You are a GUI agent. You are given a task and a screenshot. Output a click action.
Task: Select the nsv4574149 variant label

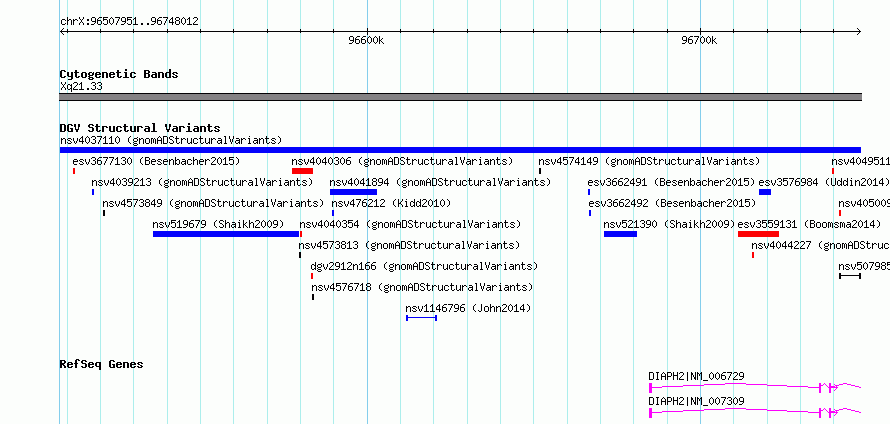click(649, 161)
